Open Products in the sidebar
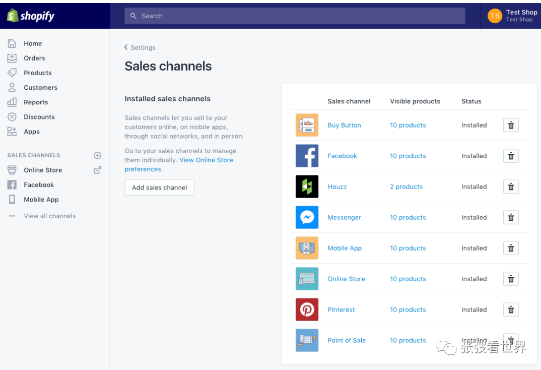The height and width of the screenshot is (370, 541). [38, 73]
